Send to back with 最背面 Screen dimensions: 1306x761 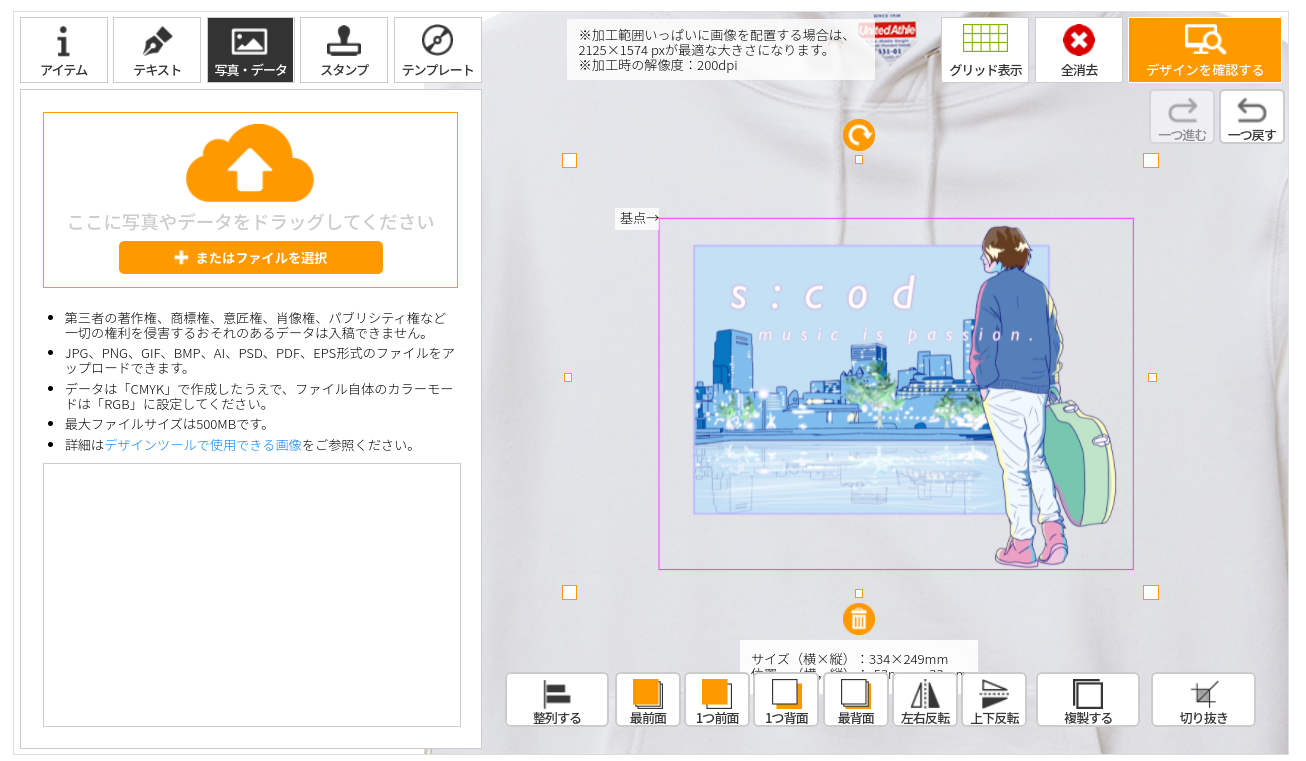856,700
